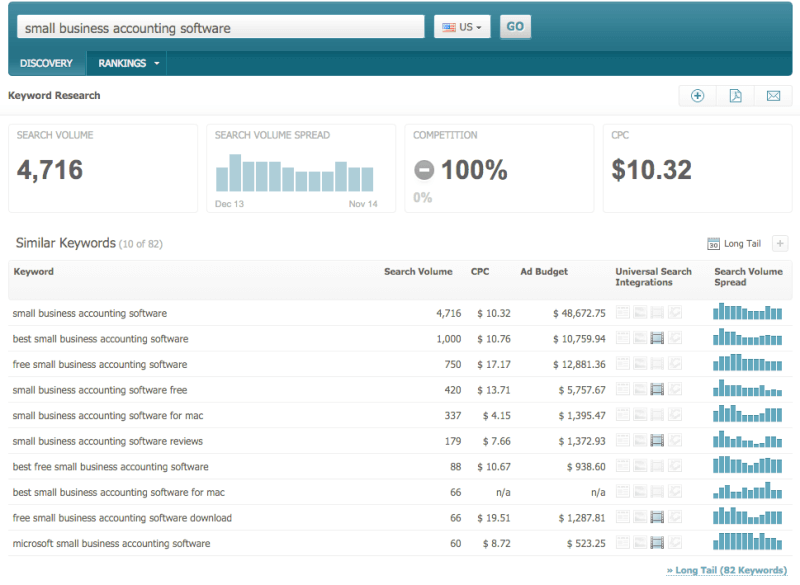This screenshot has width=800, height=585.
Task: Click the add keyword plus circle icon
Action: point(697,96)
